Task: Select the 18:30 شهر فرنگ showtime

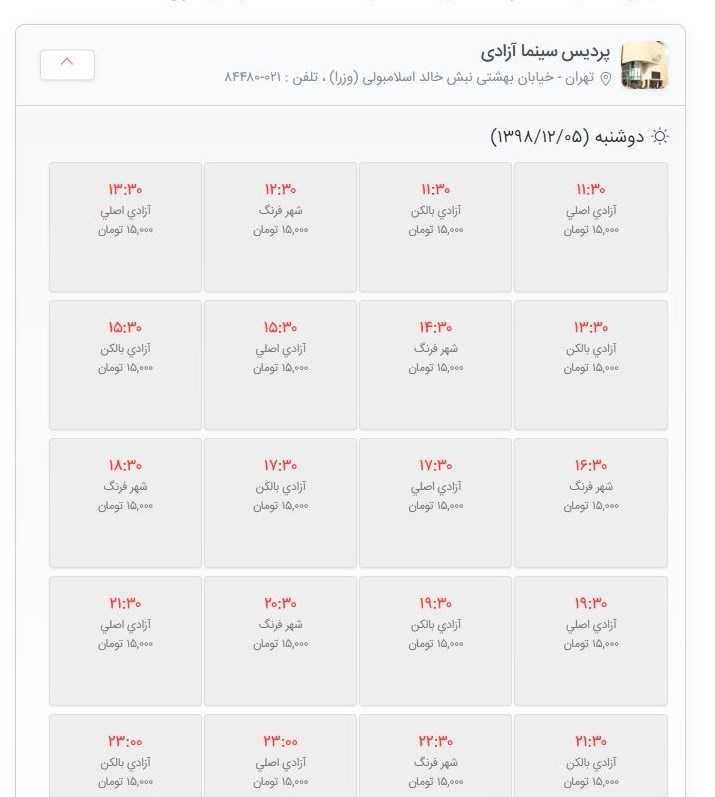Action: 125,503
